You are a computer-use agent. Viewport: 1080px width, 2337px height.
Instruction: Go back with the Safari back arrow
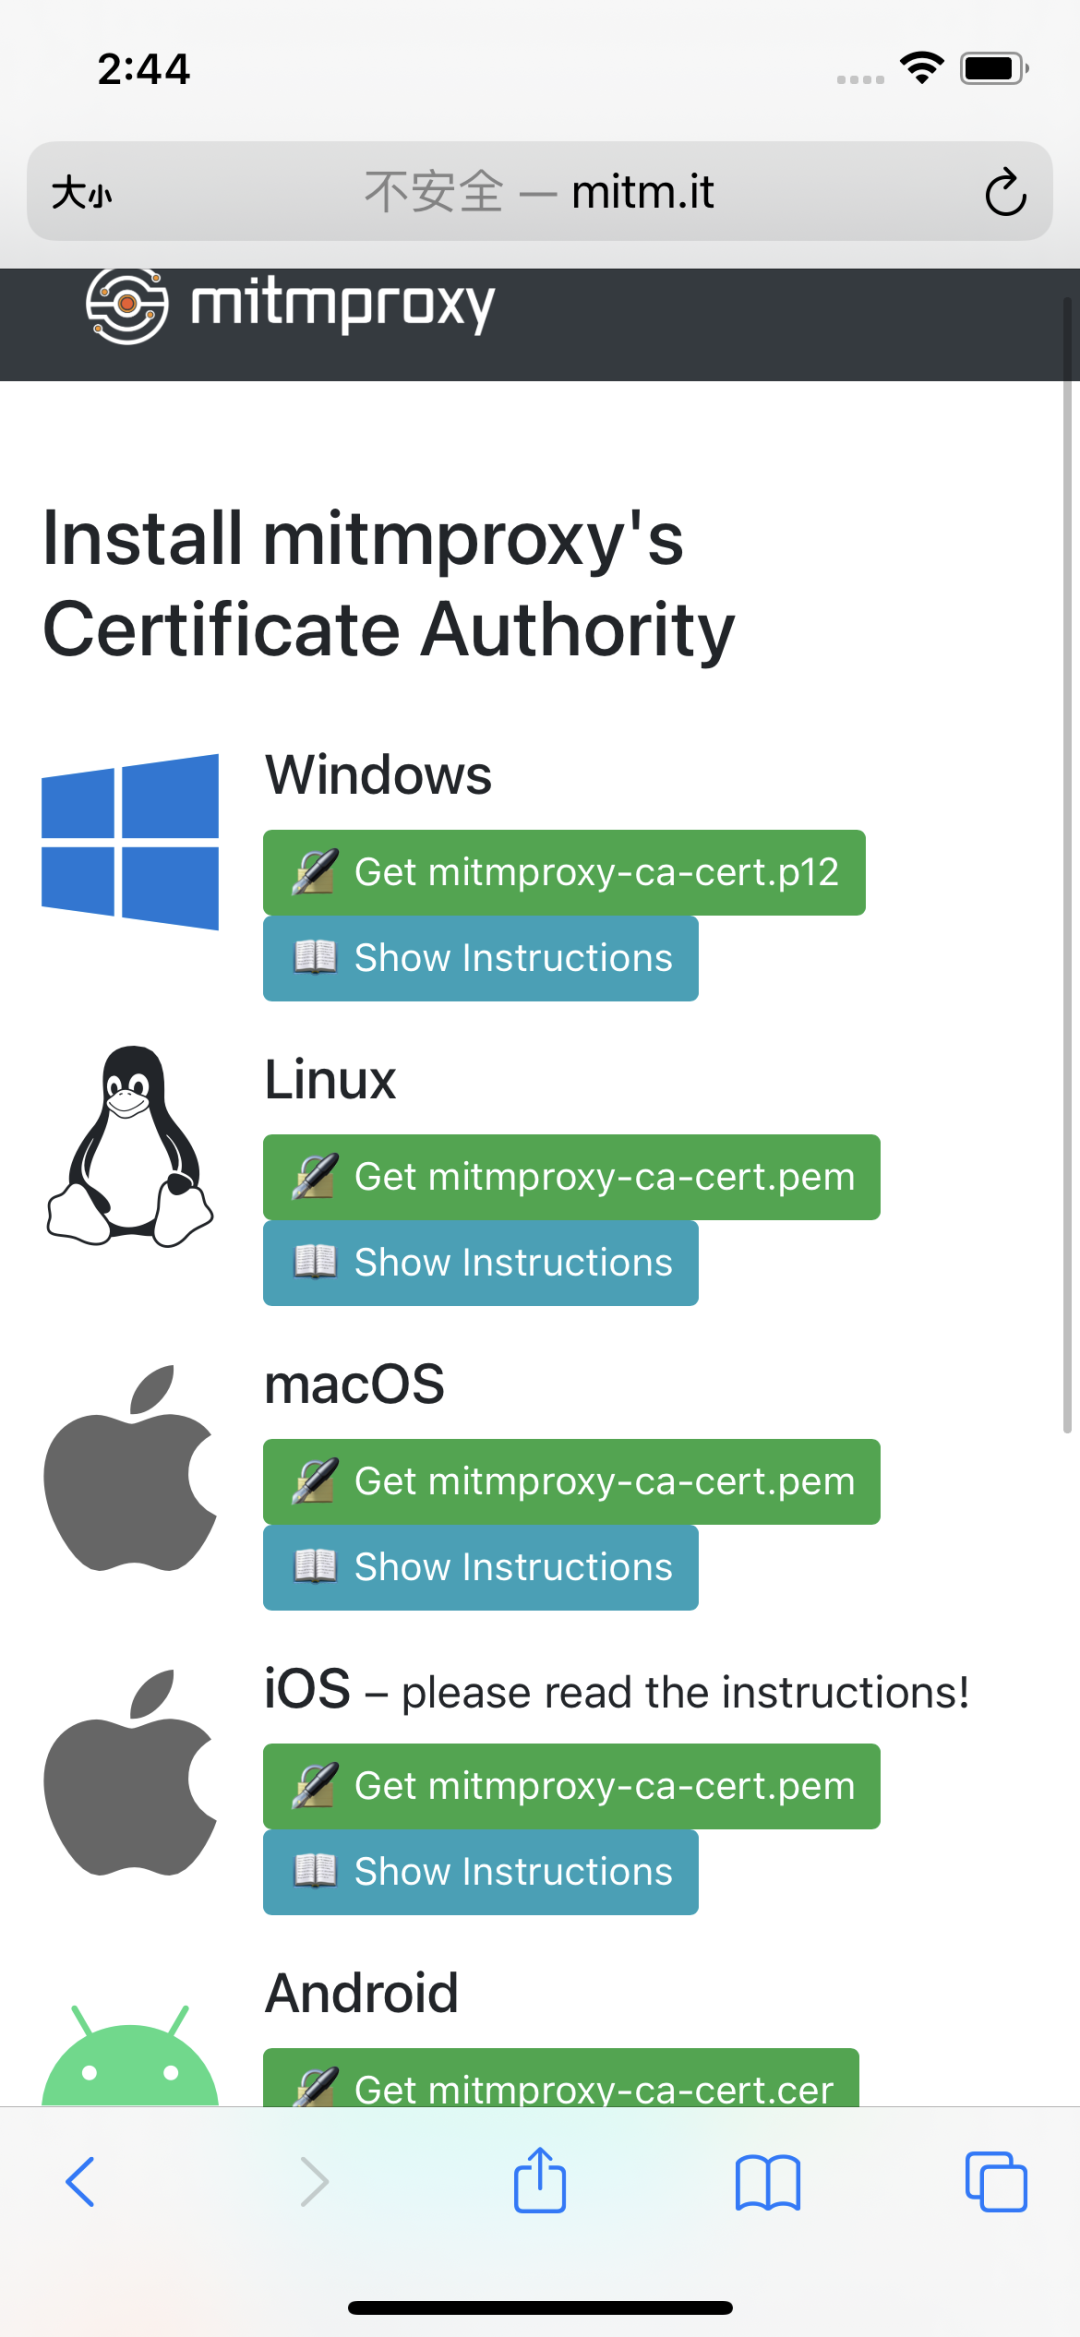coord(80,2181)
